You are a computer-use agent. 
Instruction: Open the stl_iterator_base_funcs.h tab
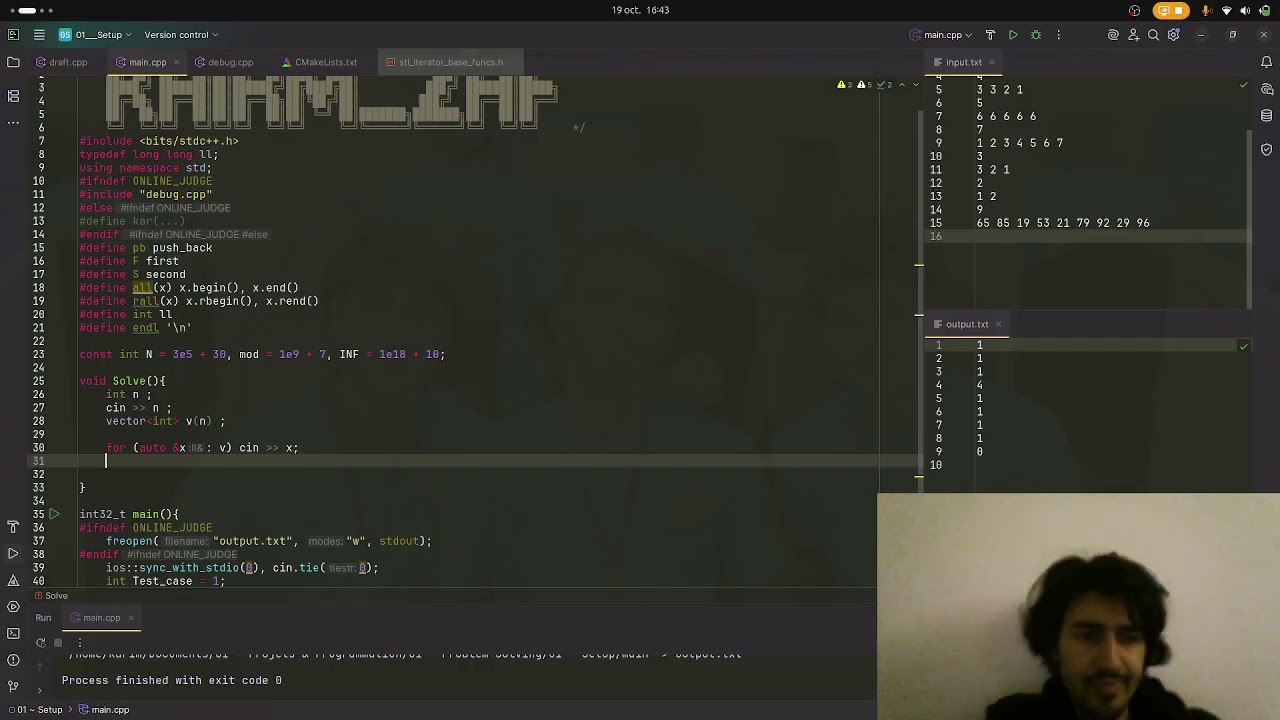coord(450,62)
